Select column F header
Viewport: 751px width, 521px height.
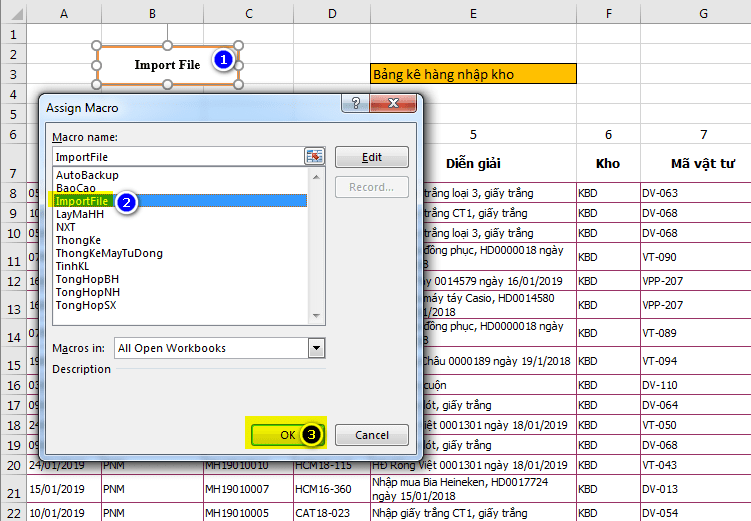pyautogui.click(x=608, y=13)
